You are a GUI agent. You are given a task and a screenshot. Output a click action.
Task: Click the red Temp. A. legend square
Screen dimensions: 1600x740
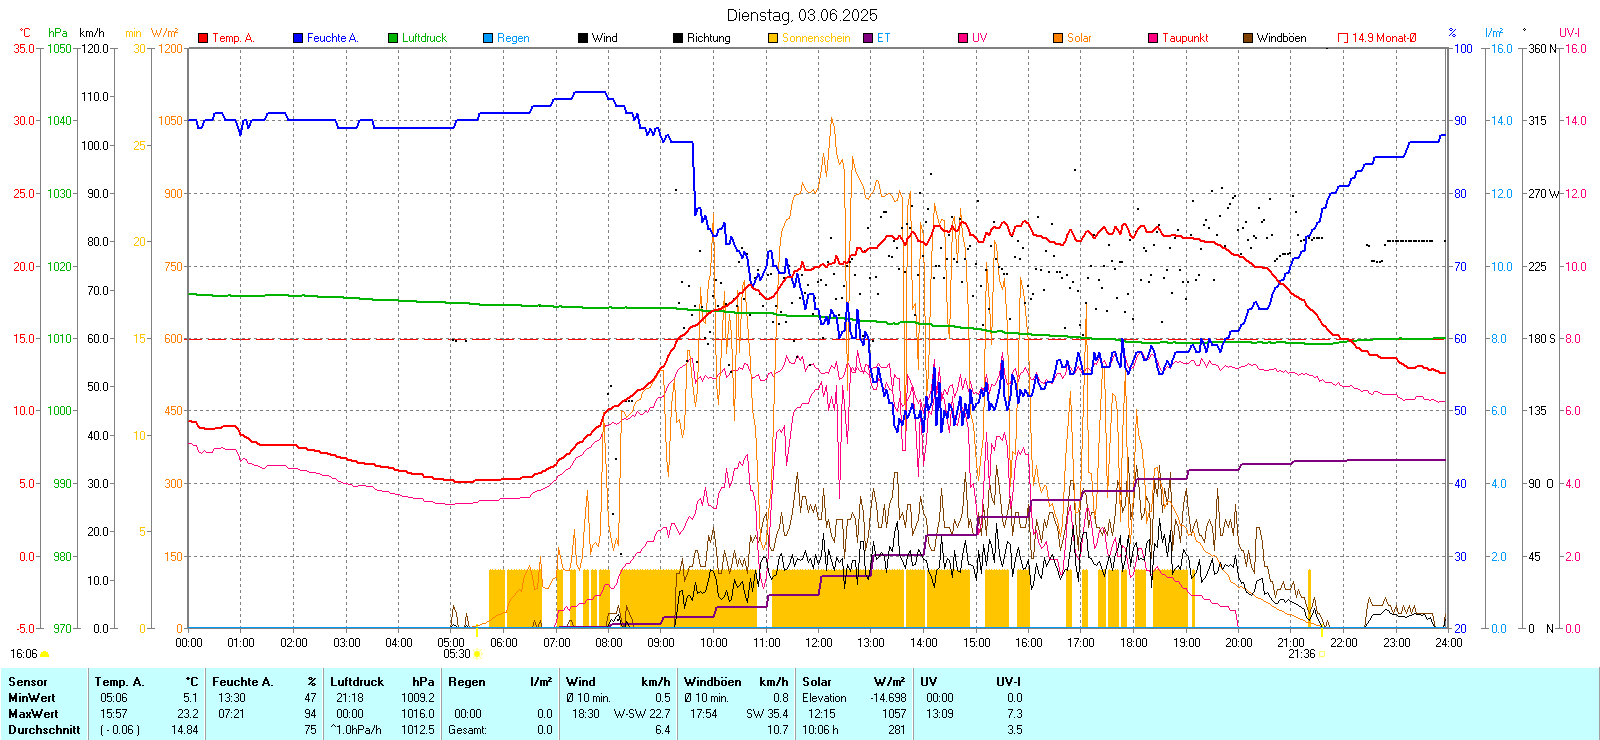[203, 38]
